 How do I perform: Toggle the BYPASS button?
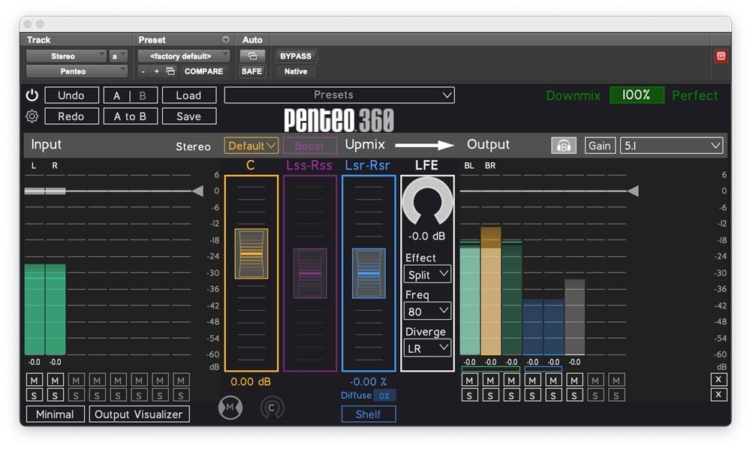295,56
